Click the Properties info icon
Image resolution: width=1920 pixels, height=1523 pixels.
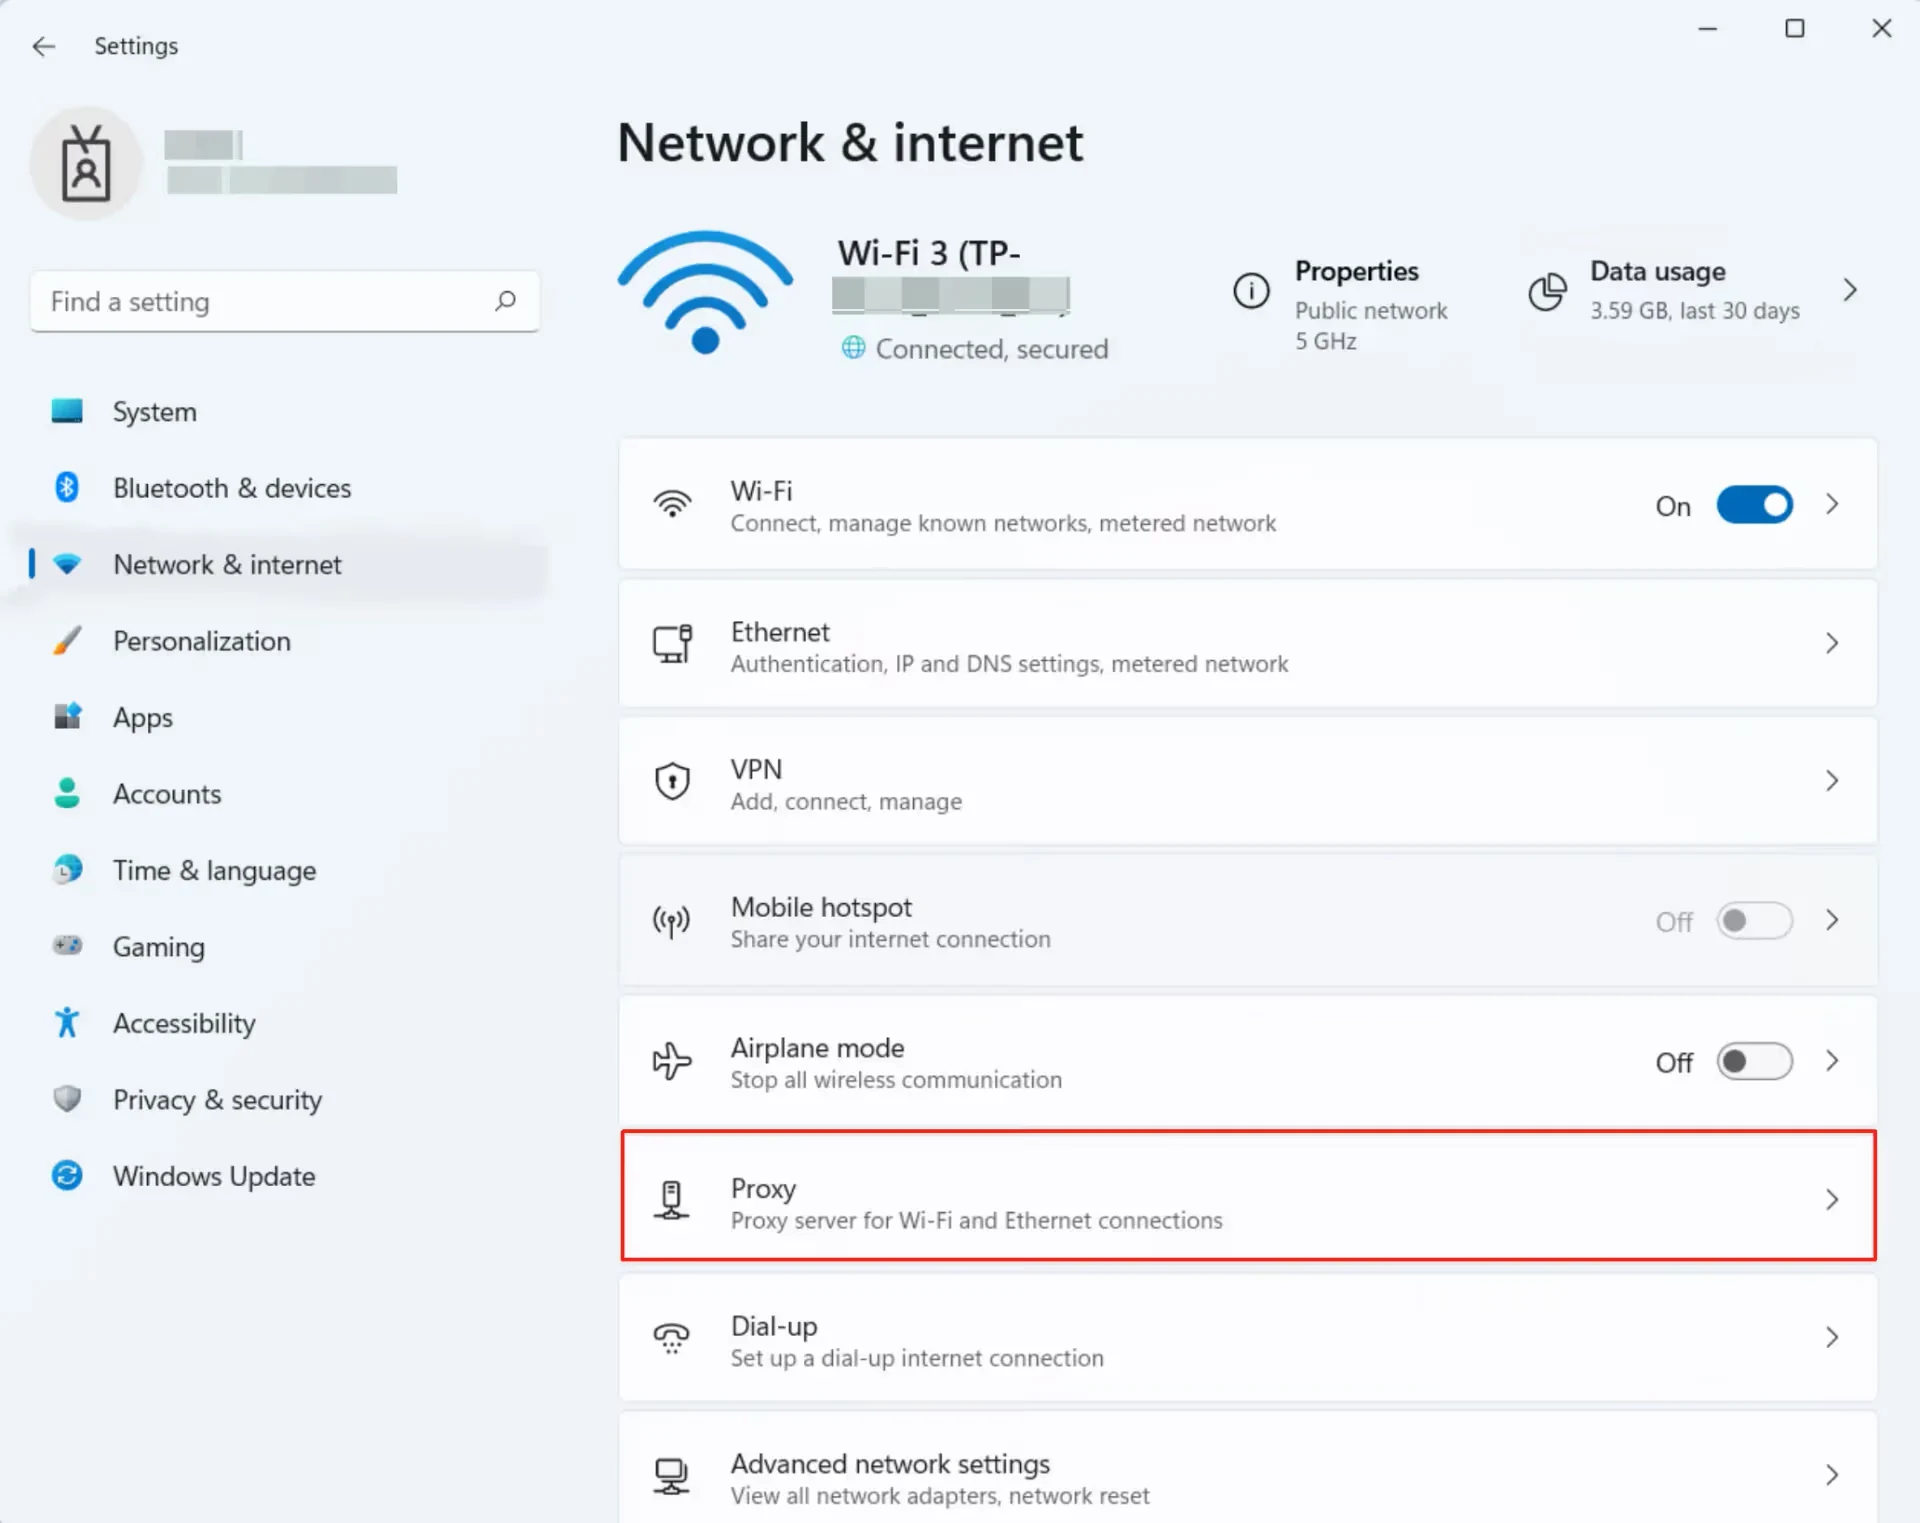pyautogui.click(x=1250, y=291)
